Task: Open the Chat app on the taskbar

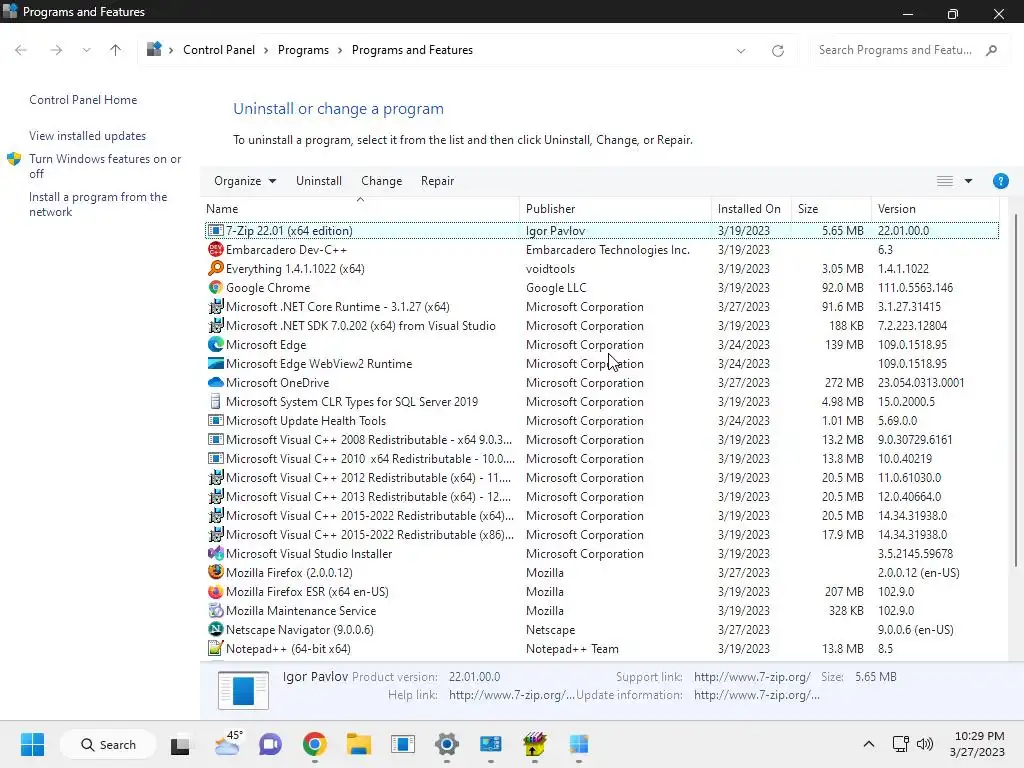Action: 270,744
